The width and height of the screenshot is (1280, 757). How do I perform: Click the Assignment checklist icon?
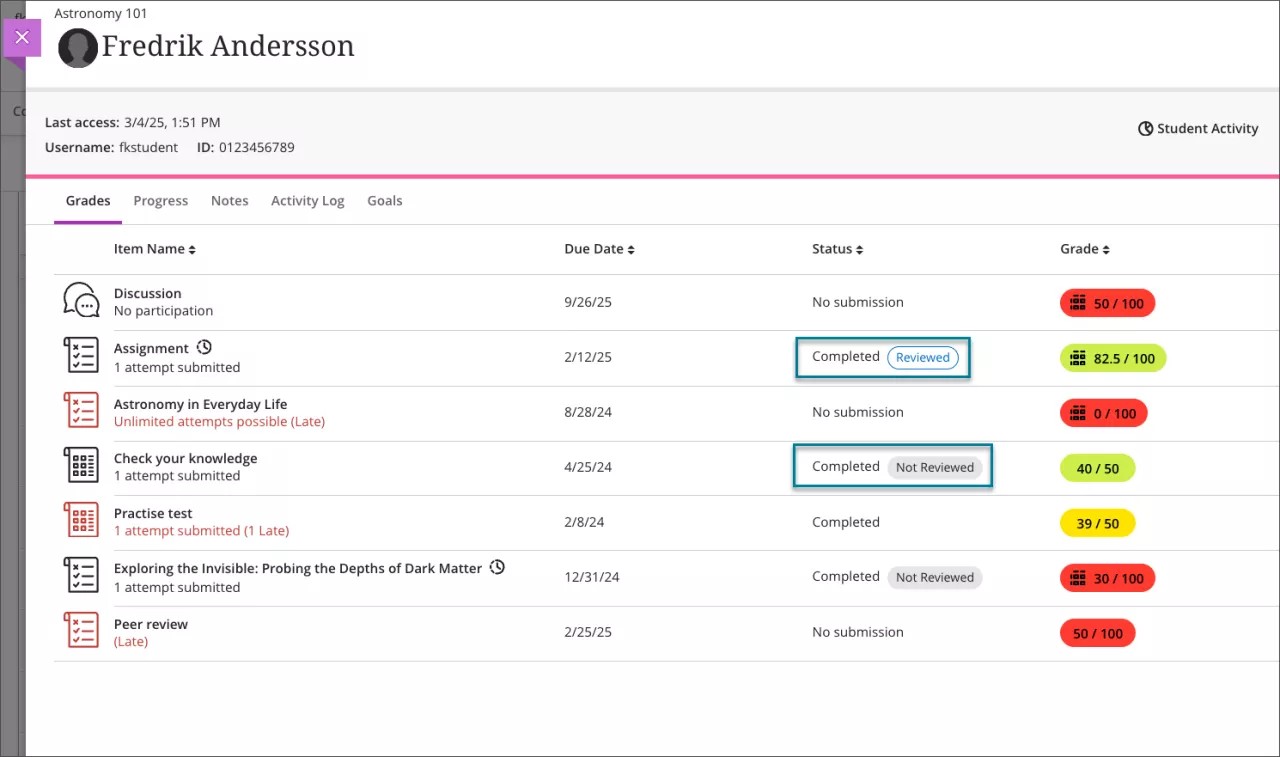pyautogui.click(x=81, y=356)
